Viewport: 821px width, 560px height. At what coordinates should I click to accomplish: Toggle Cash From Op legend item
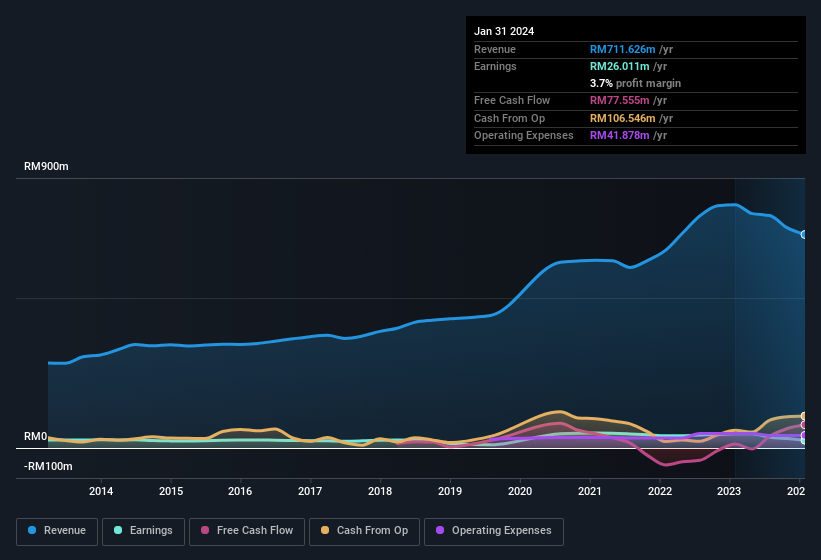[x=364, y=531]
